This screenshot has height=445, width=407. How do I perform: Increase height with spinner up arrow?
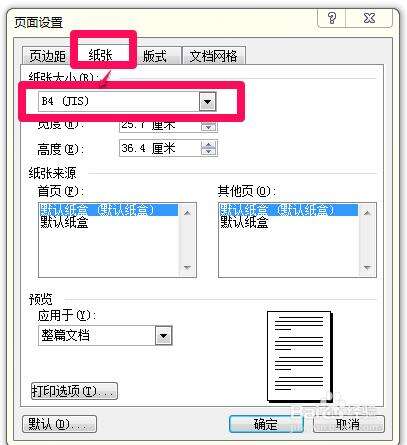[209, 145]
